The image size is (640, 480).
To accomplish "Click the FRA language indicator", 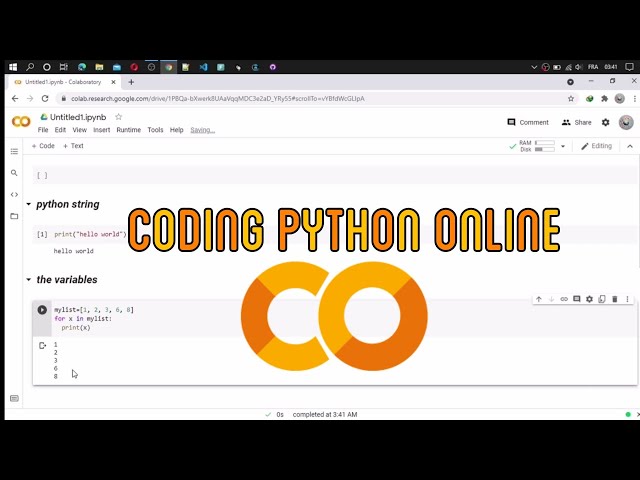I will point(593,67).
